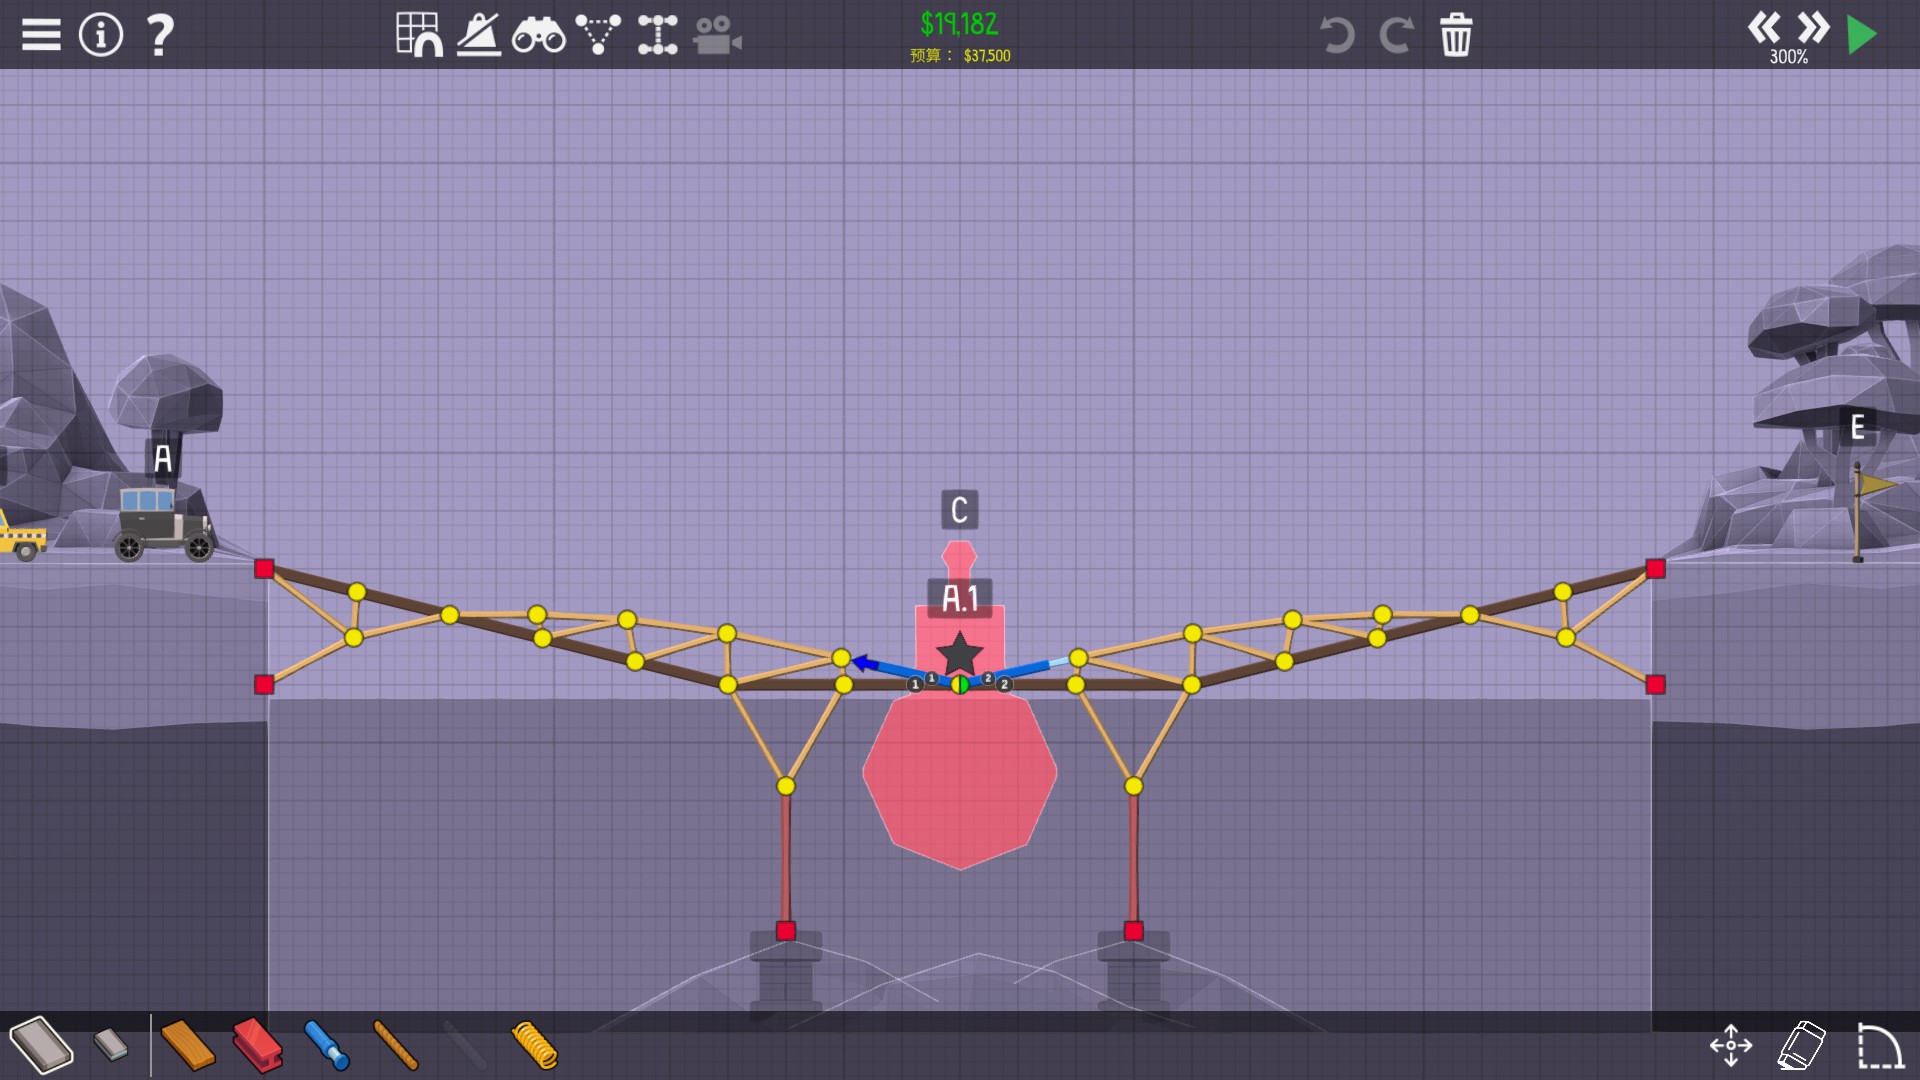The image size is (1920, 1080).
Task: Increase simulation speed with right chevrons
Action: pos(1812,27)
